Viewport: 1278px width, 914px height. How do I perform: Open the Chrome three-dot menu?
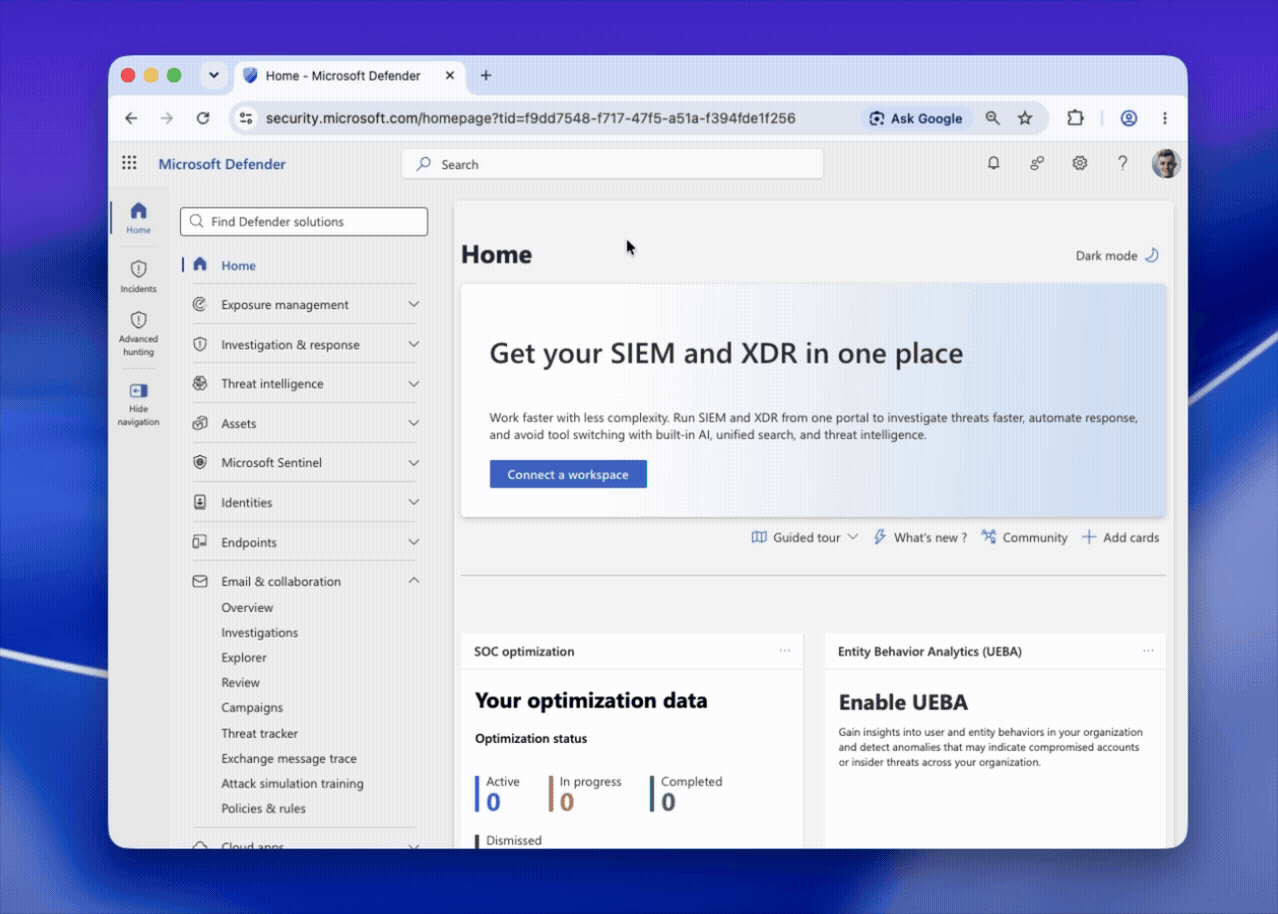pyautogui.click(x=1165, y=118)
